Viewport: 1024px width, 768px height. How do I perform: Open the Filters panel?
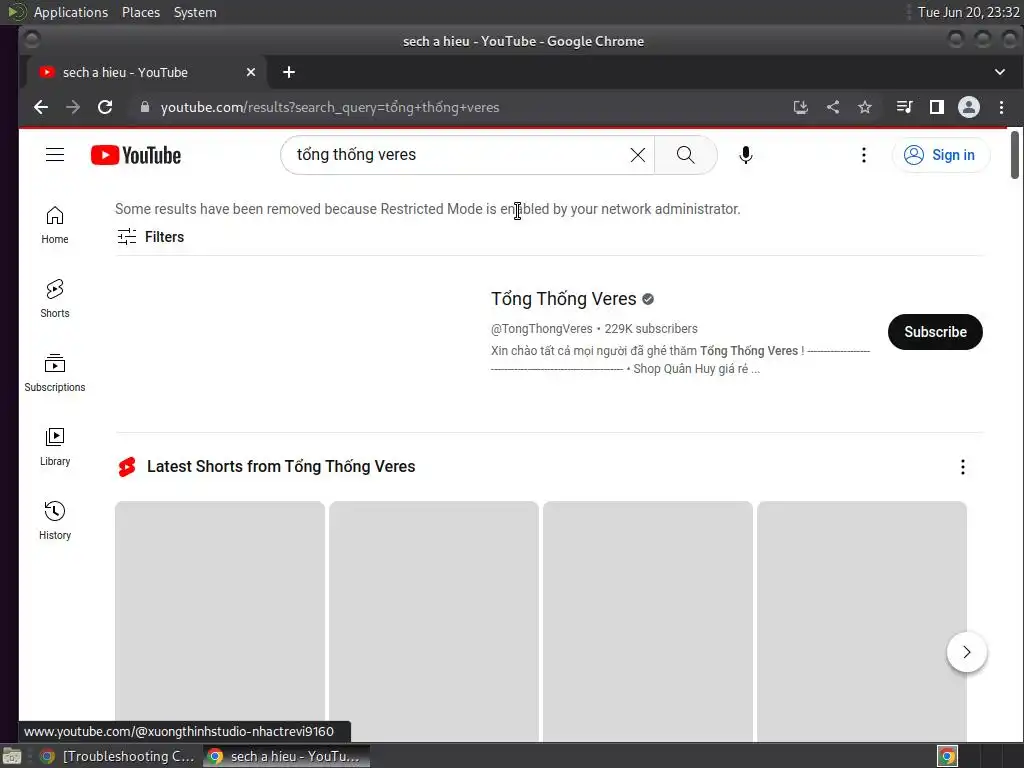coord(150,236)
